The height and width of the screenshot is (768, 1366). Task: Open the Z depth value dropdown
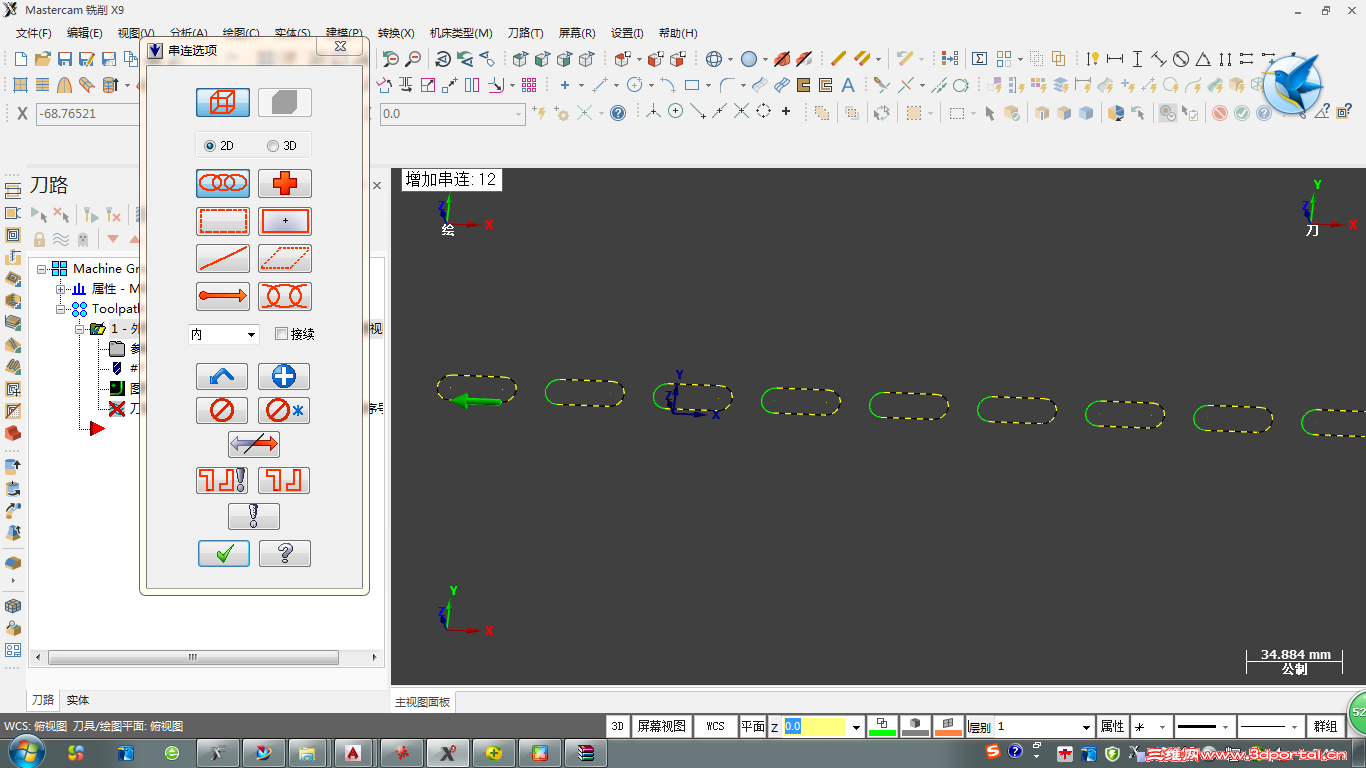pos(856,727)
